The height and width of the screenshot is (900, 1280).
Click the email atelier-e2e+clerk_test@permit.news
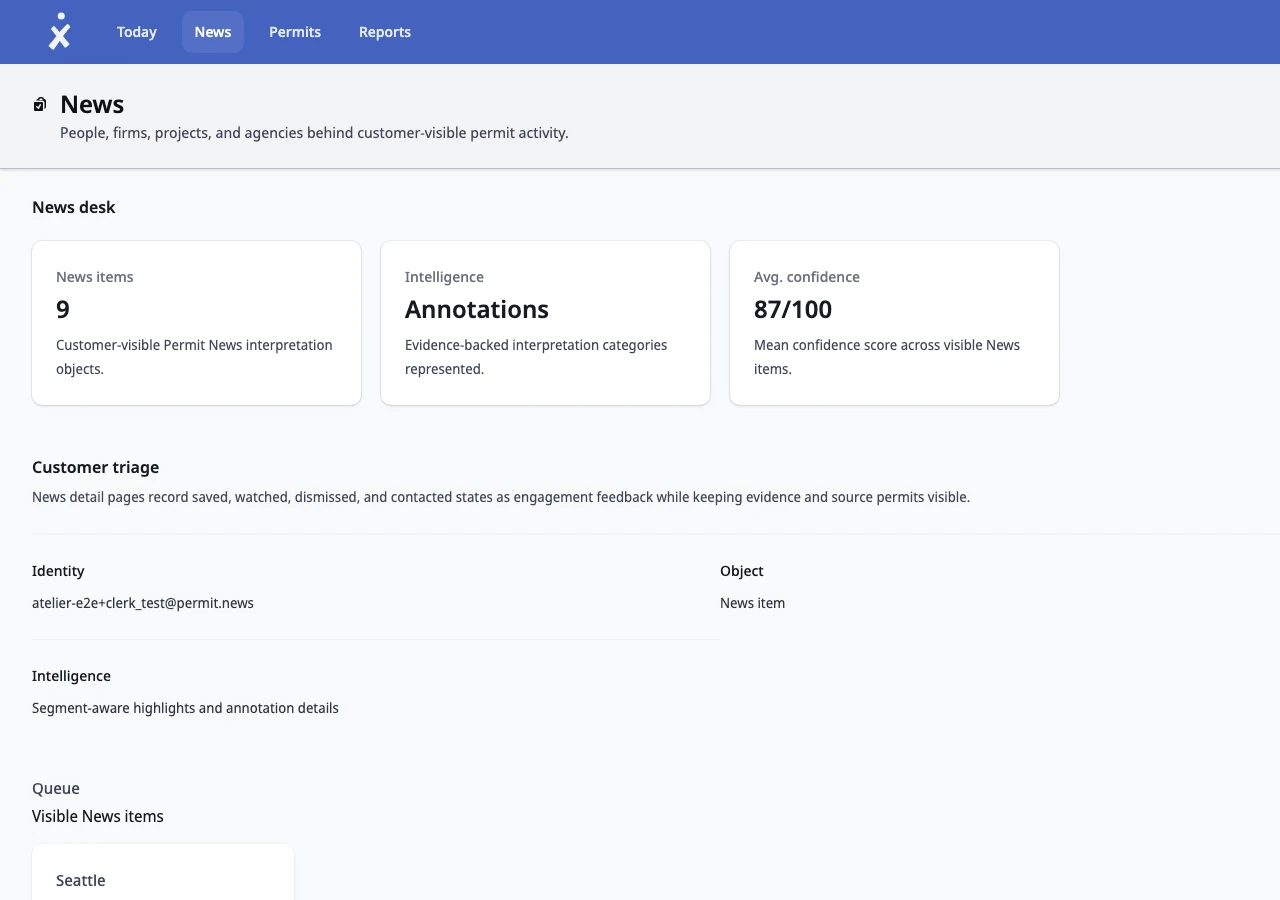(143, 603)
